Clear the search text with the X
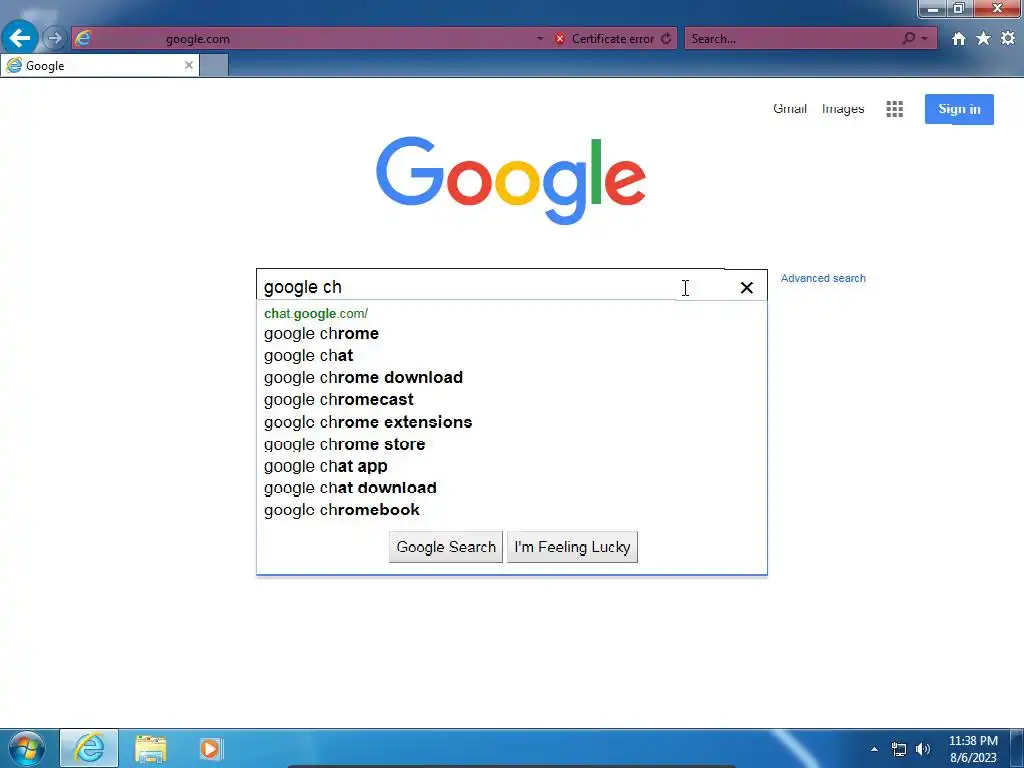The width and height of the screenshot is (1024, 768). click(746, 287)
